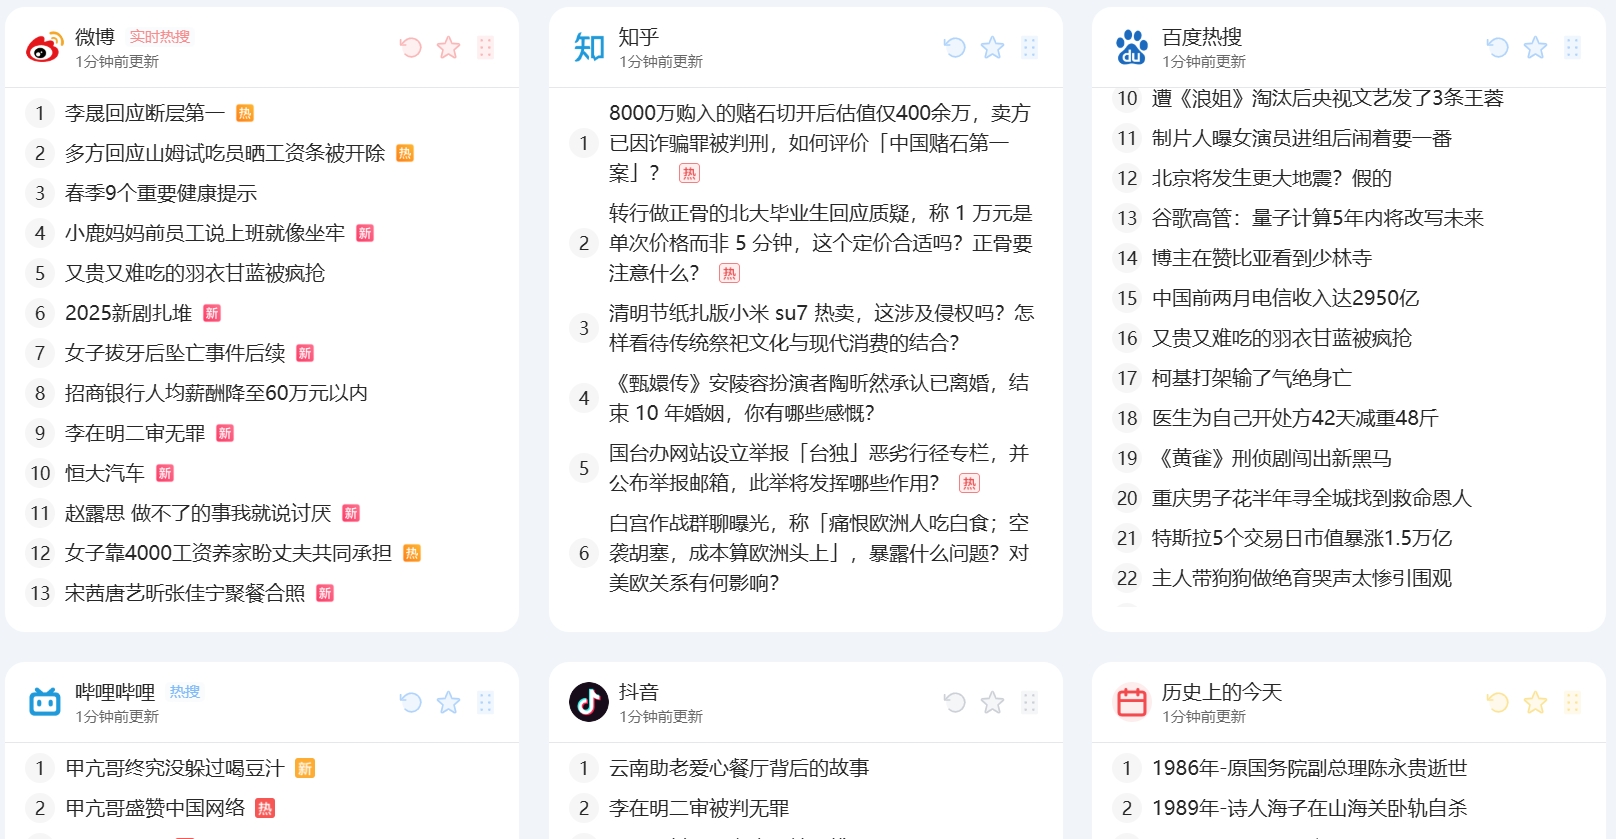The image size is (1616, 839).
Task: Open Baidu item 柯基打架输了气绝身亡
Action: [1252, 378]
